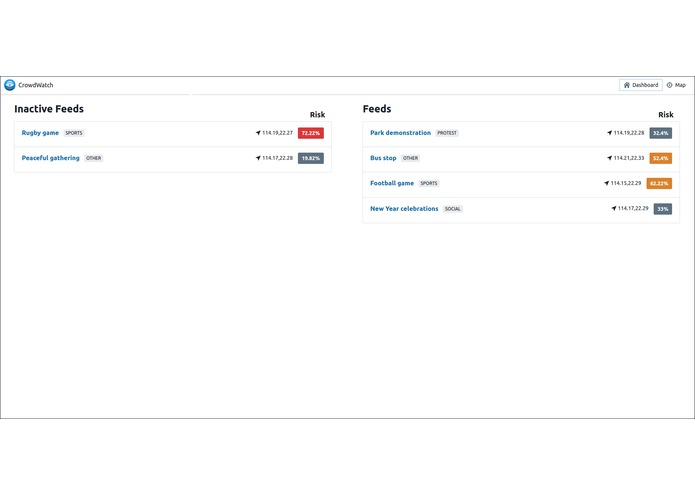Switch to the Map view

[x=676, y=85]
